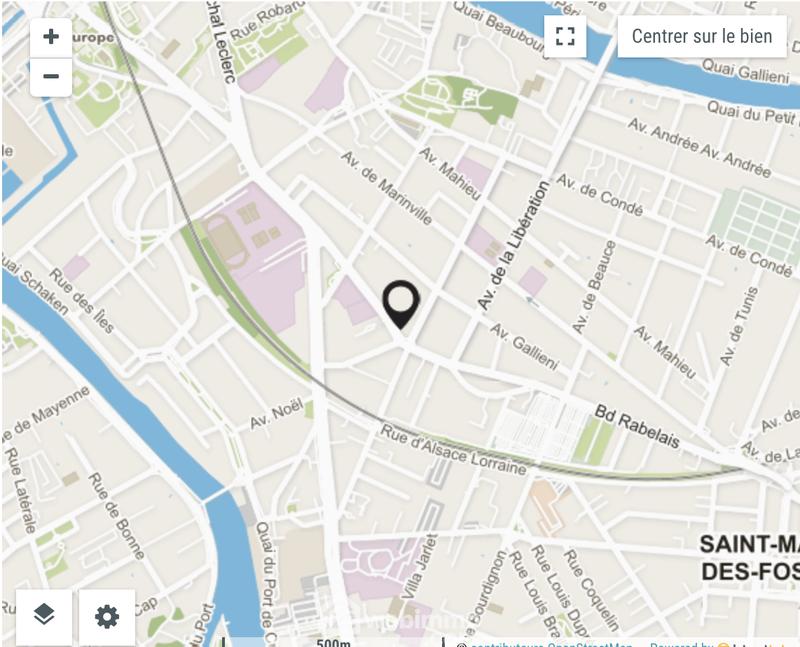
Task: Click the Av. de Beauce label
Action: tap(594, 287)
